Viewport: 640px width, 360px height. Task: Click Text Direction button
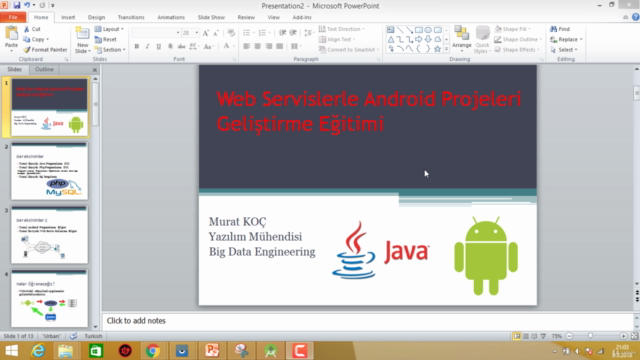pyautogui.click(x=342, y=29)
